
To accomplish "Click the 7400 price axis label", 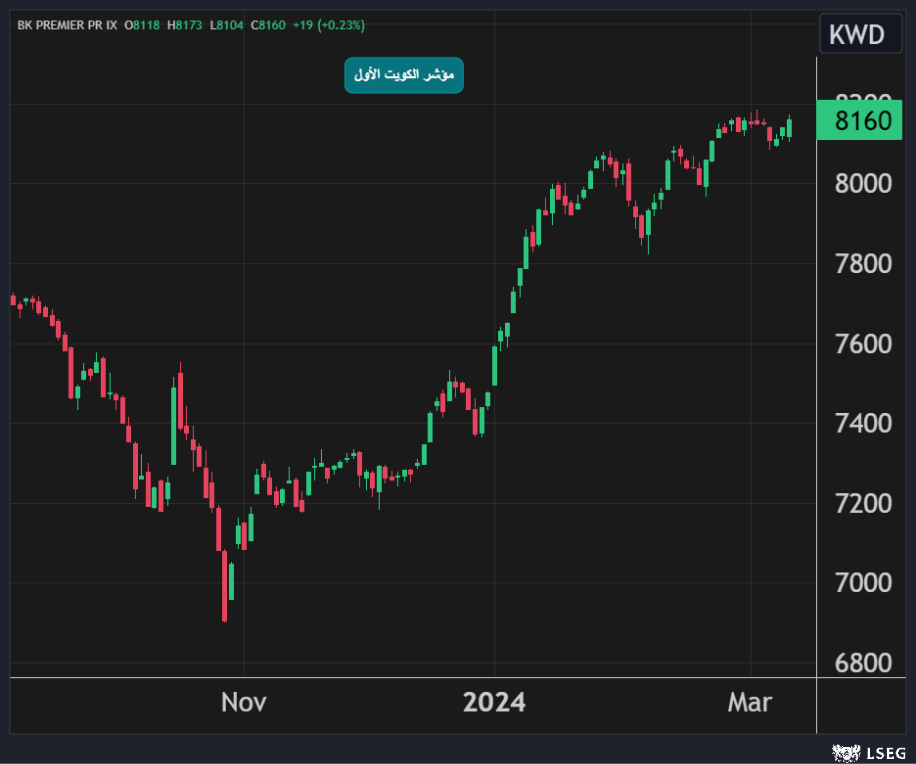I will (x=862, y=423).
